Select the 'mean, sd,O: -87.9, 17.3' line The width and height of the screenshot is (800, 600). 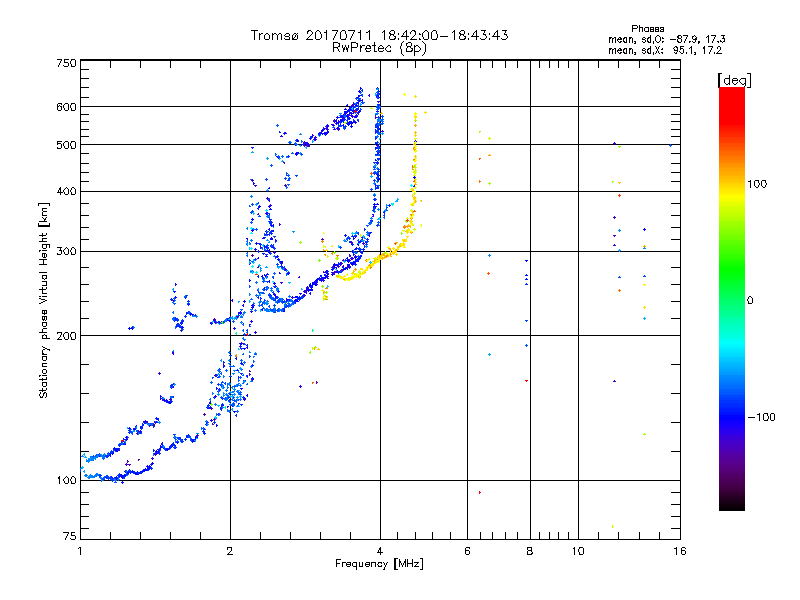[x=667, y=39]
